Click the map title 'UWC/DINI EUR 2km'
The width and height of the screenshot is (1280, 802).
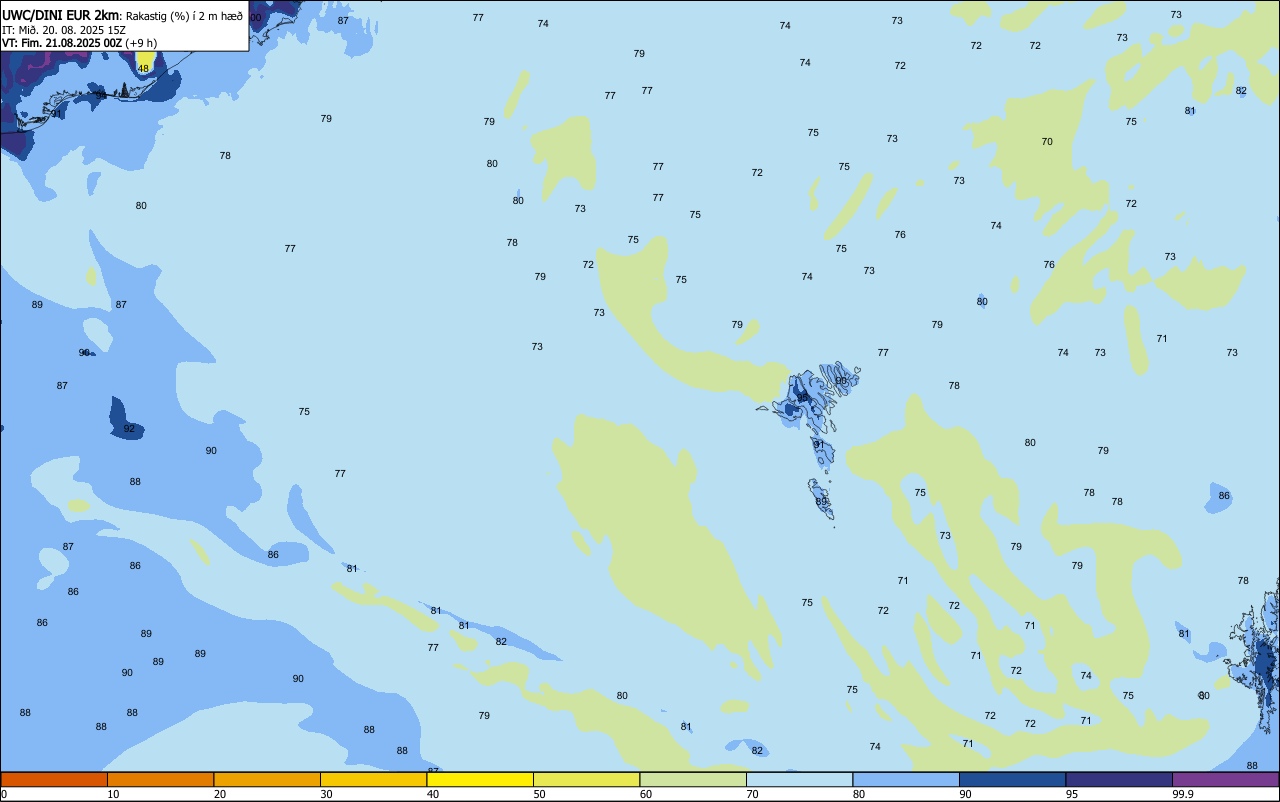point(60,15)
